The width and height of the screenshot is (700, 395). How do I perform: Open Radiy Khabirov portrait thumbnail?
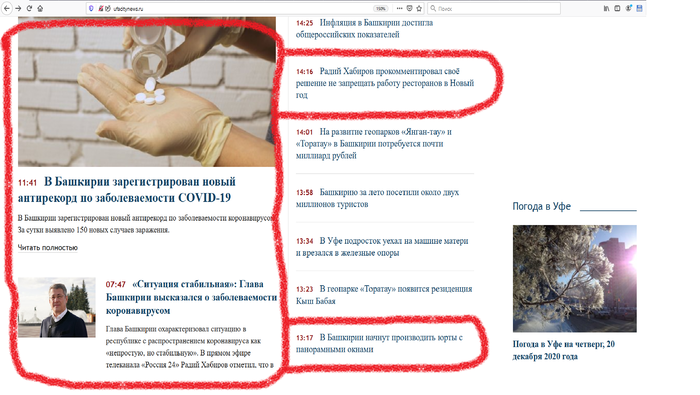point(57,307)
